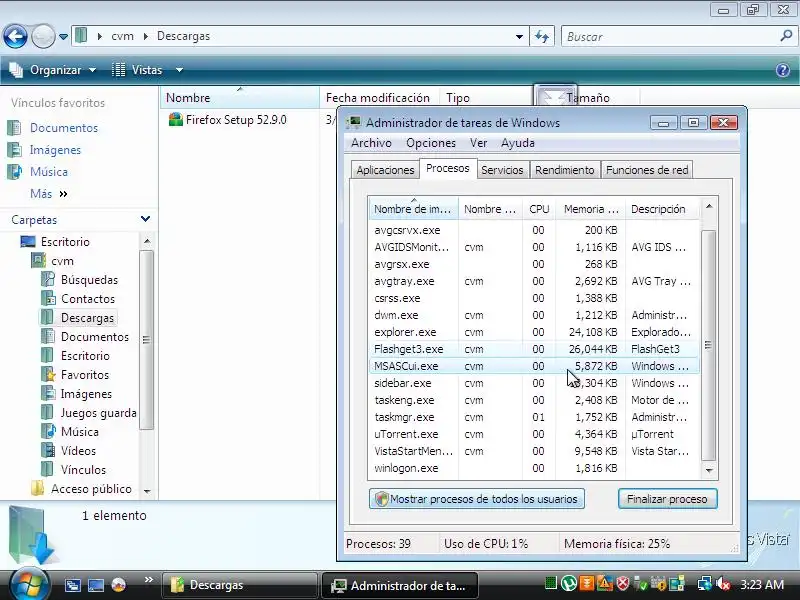This screenshot has width=800, height=600.
Task: Click the Help question mark icon
Action: [783, 70]
